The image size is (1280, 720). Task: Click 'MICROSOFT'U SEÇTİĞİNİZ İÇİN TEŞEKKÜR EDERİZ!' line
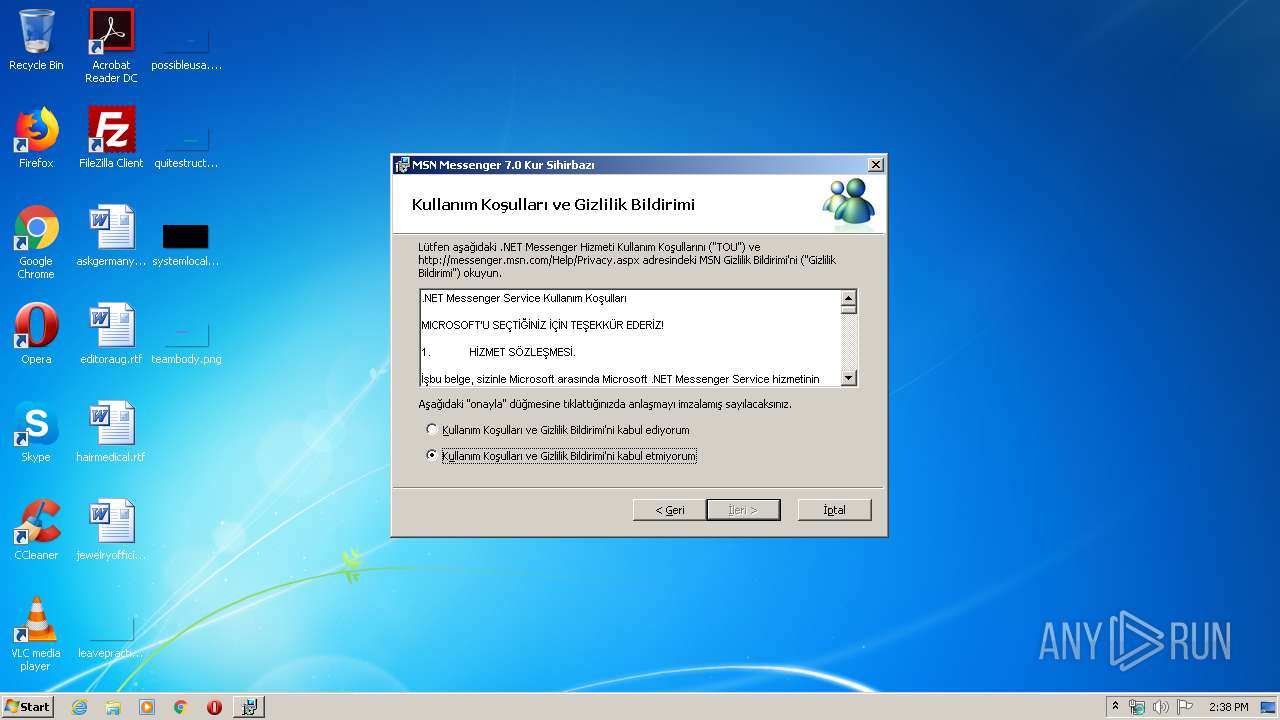point(542,325)
